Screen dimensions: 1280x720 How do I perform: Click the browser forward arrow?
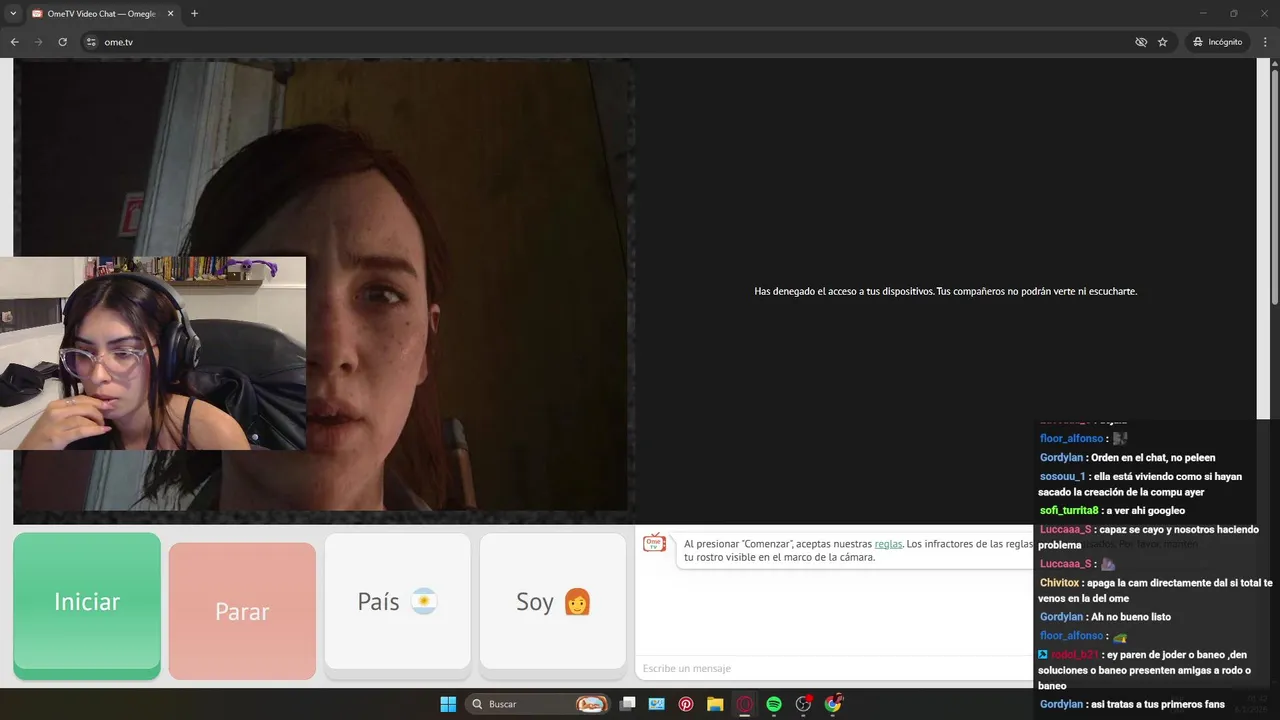point(39,42)
